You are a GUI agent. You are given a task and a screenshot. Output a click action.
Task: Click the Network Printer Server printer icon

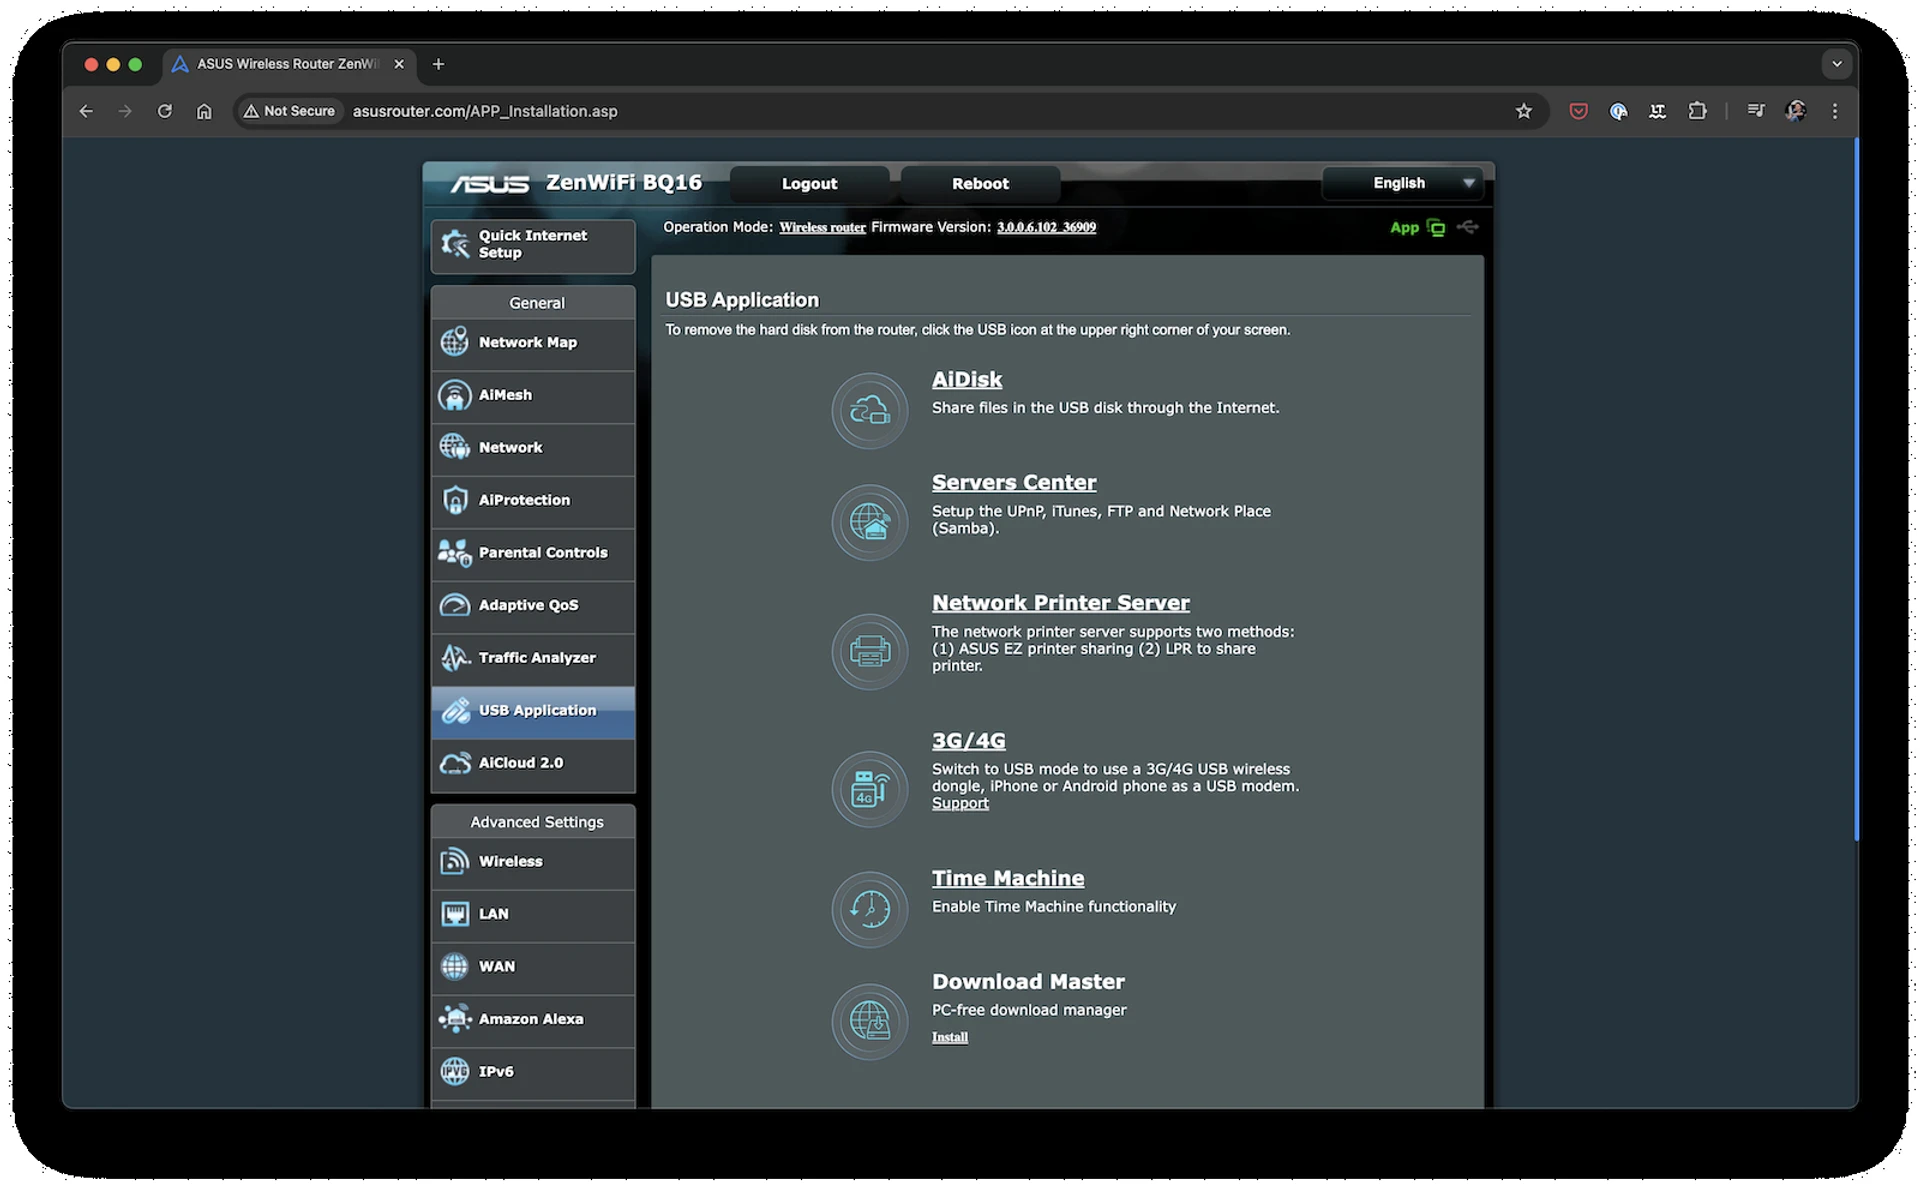point(869,651)
